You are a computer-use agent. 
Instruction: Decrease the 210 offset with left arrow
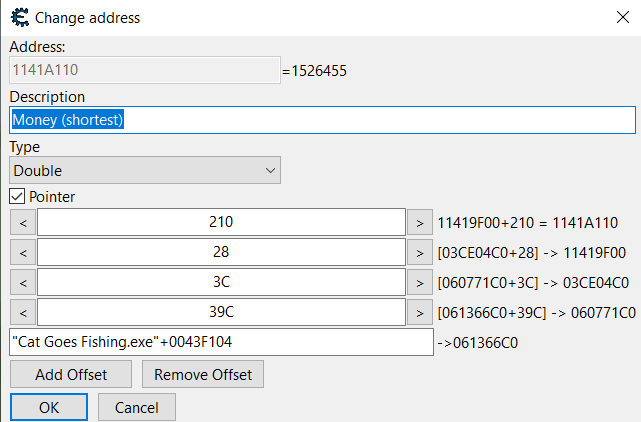[23, 222]
